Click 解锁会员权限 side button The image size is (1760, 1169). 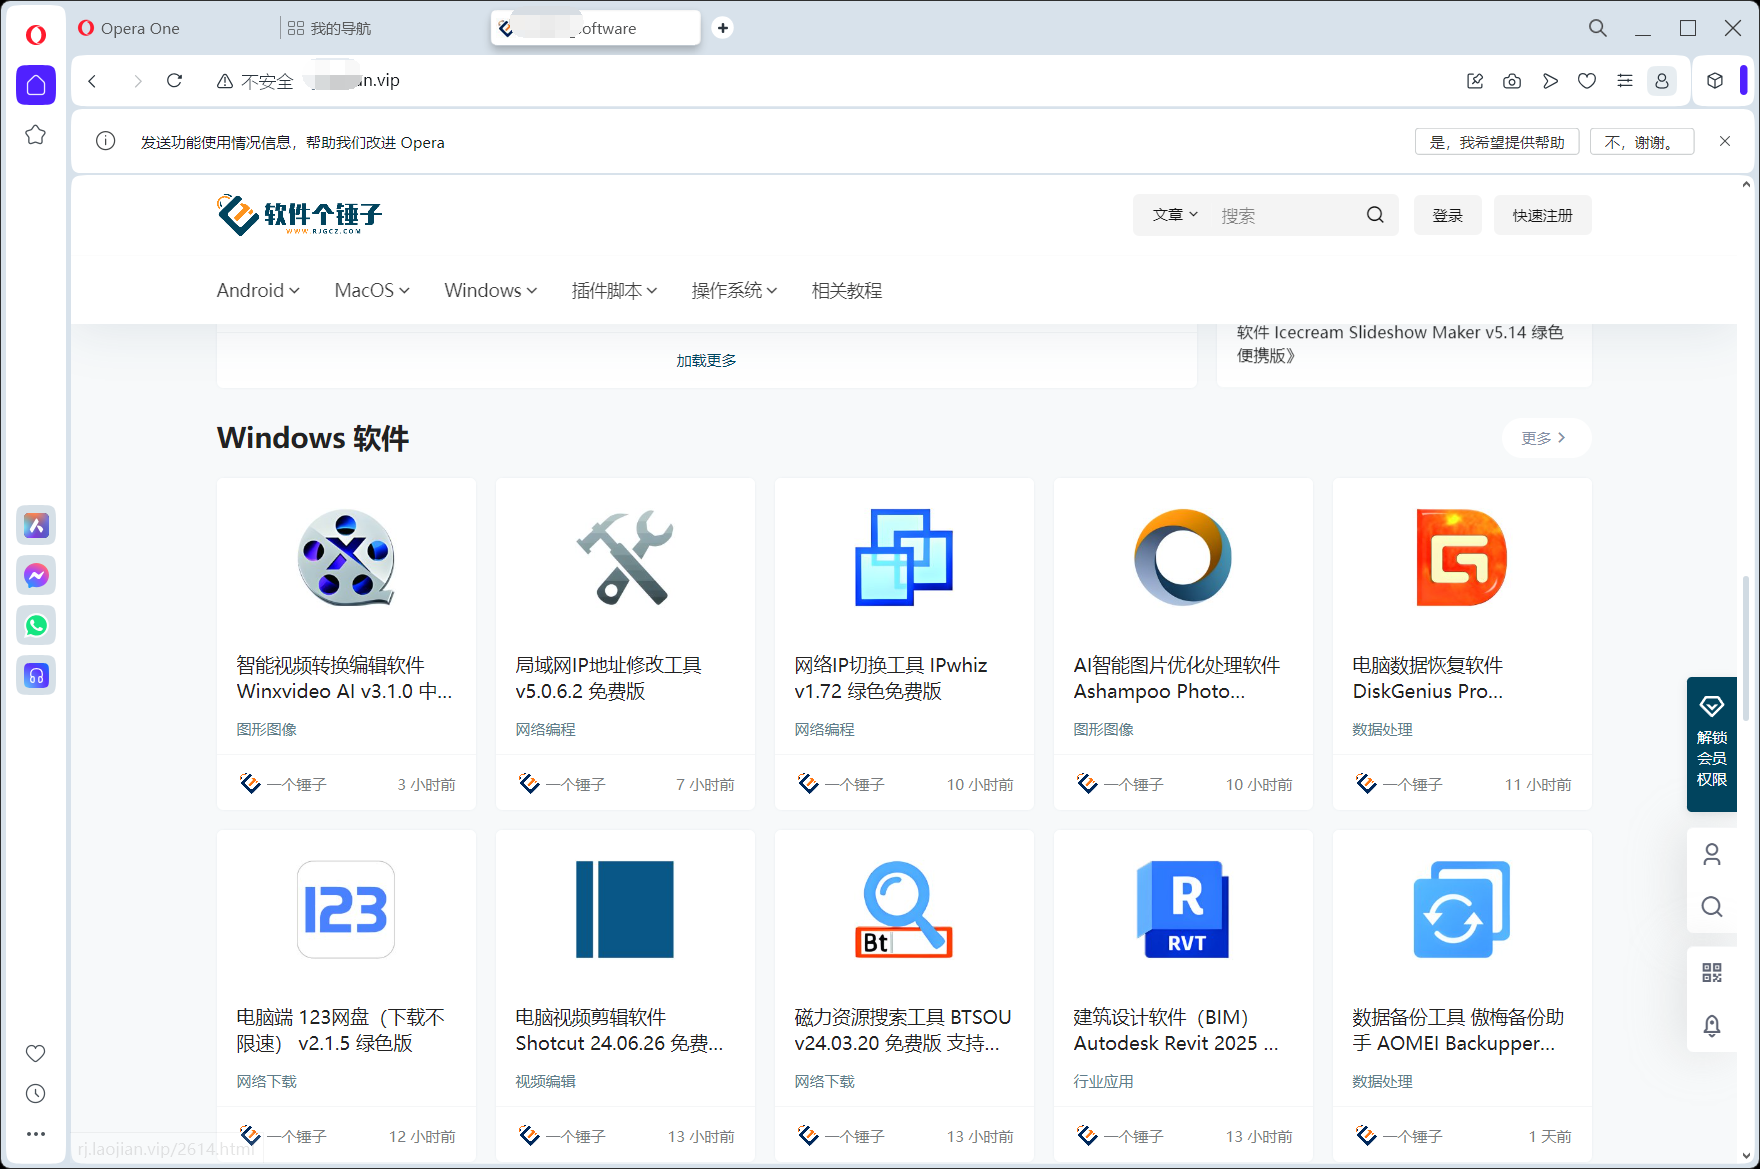pyautogui.click(x=1712, y=744)
